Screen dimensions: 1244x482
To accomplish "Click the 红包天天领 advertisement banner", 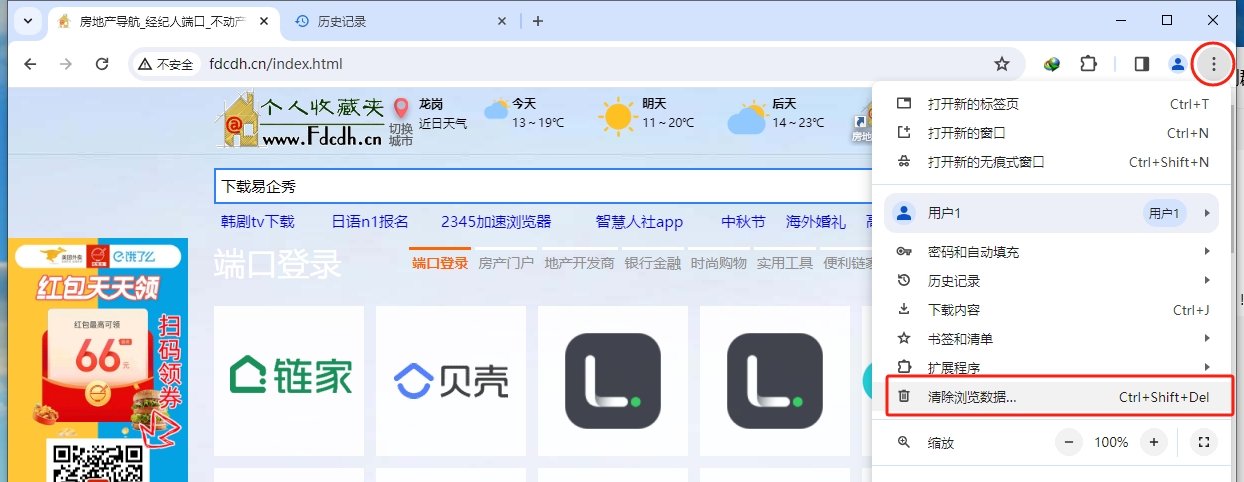I will click(98, 360).
